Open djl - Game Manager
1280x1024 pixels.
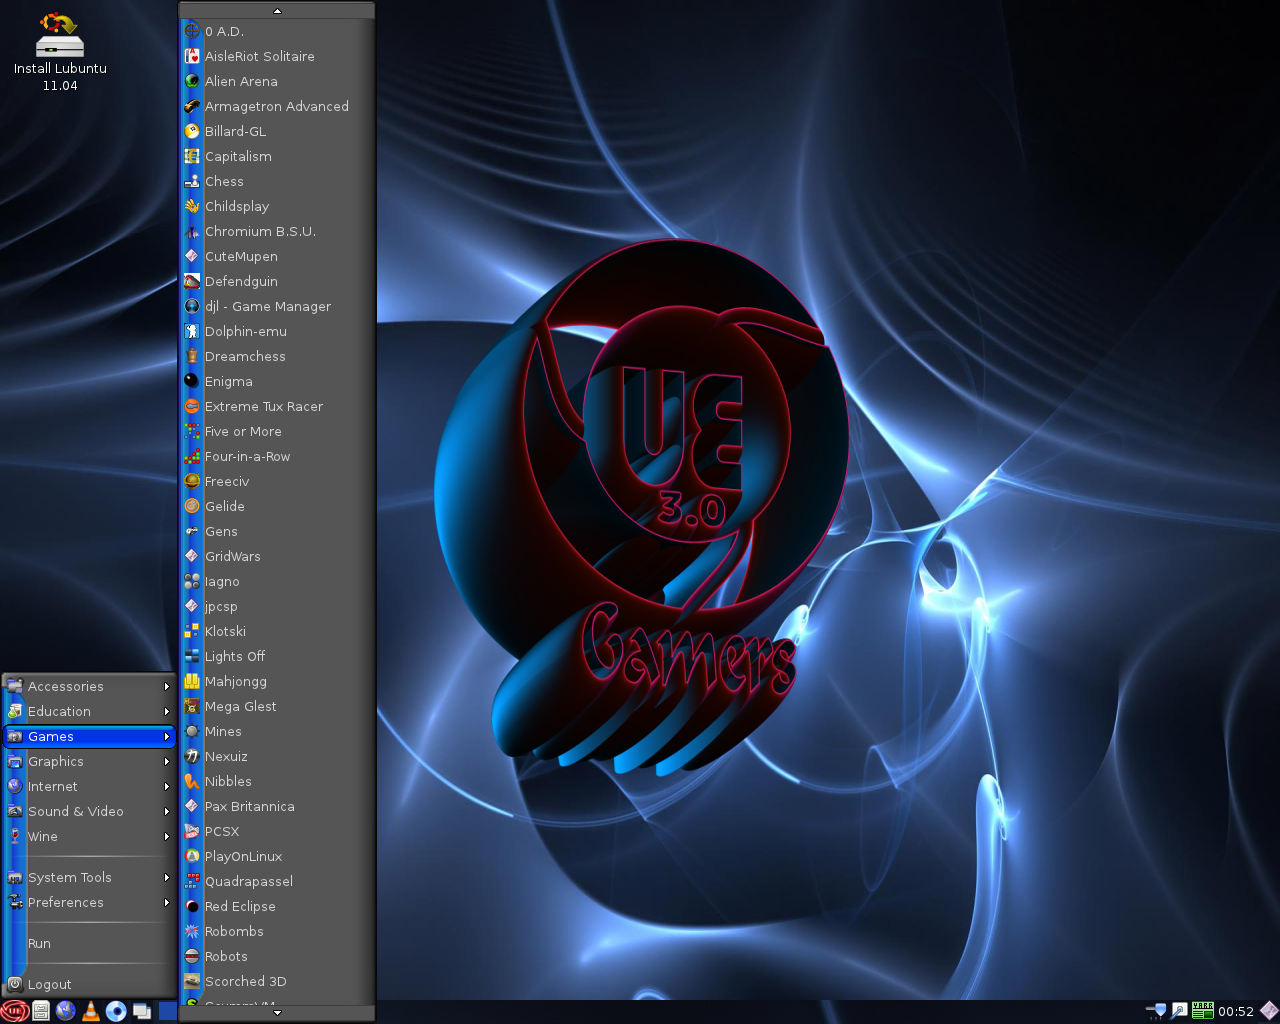coord(277,306)
